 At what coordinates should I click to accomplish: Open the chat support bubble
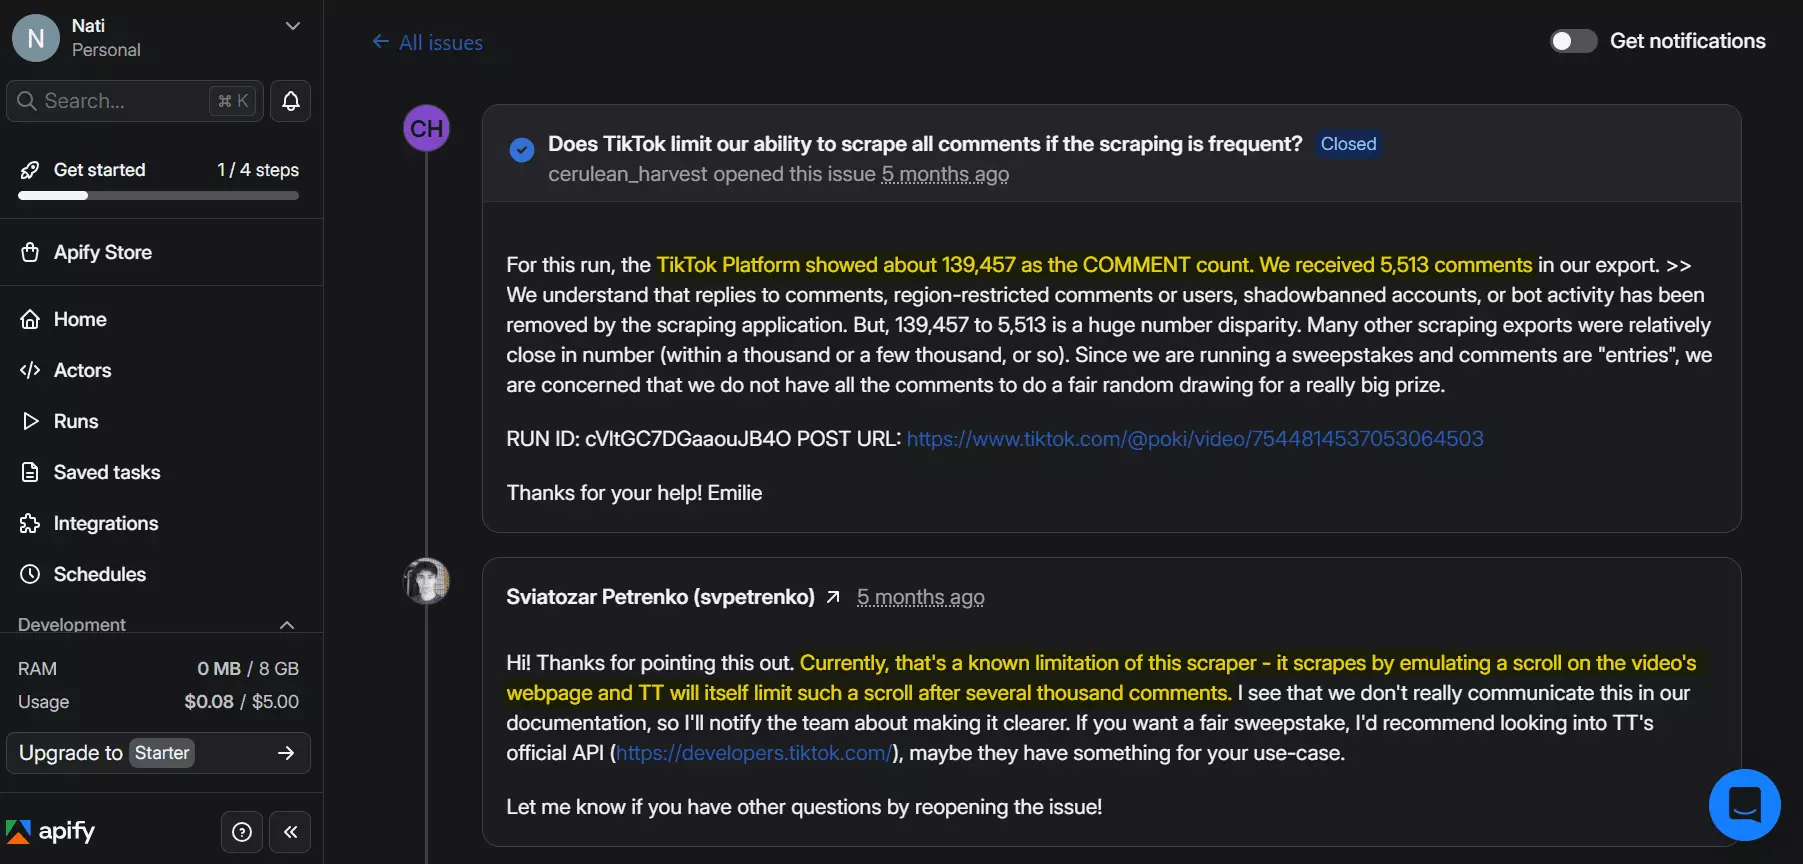pyautogui.click(x=1744, y=805)
